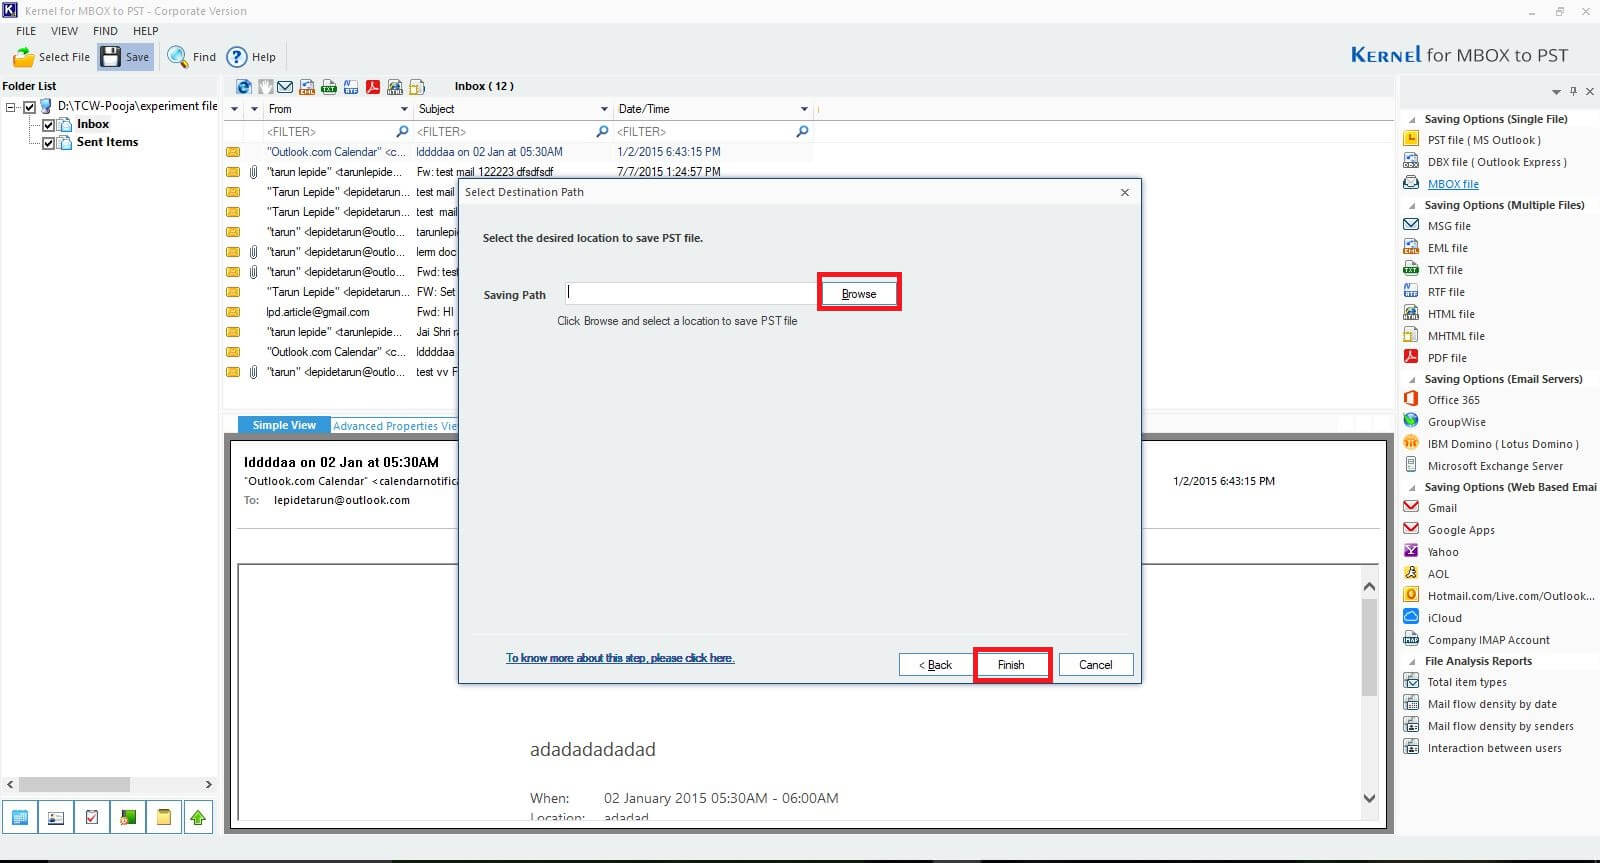1600x863 pixels.
Task: Click Cancel in the destination dialog
Action: (x=1095, y=664)
